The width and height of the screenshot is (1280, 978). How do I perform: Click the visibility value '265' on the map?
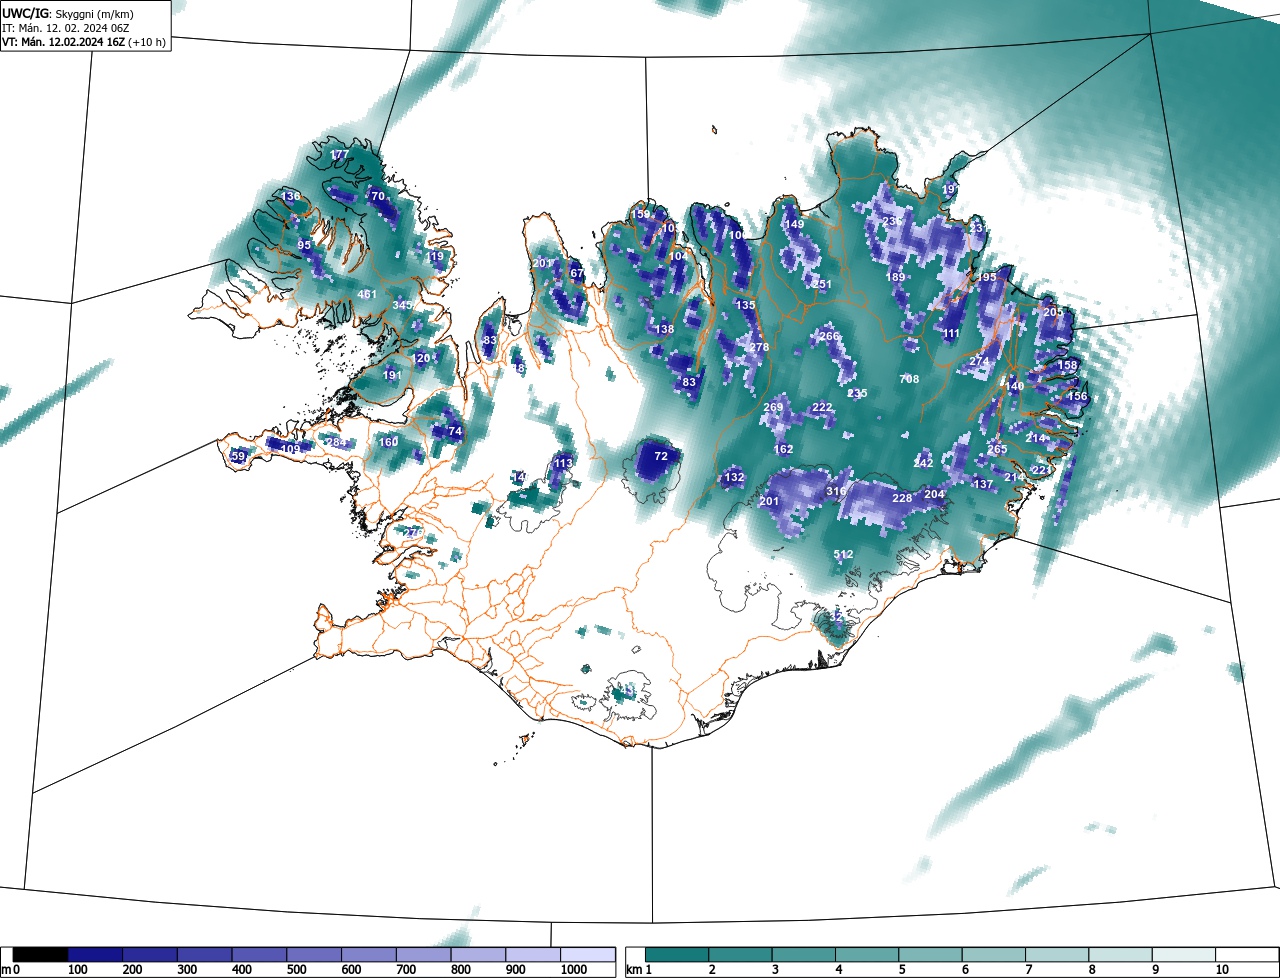[997, 449]
